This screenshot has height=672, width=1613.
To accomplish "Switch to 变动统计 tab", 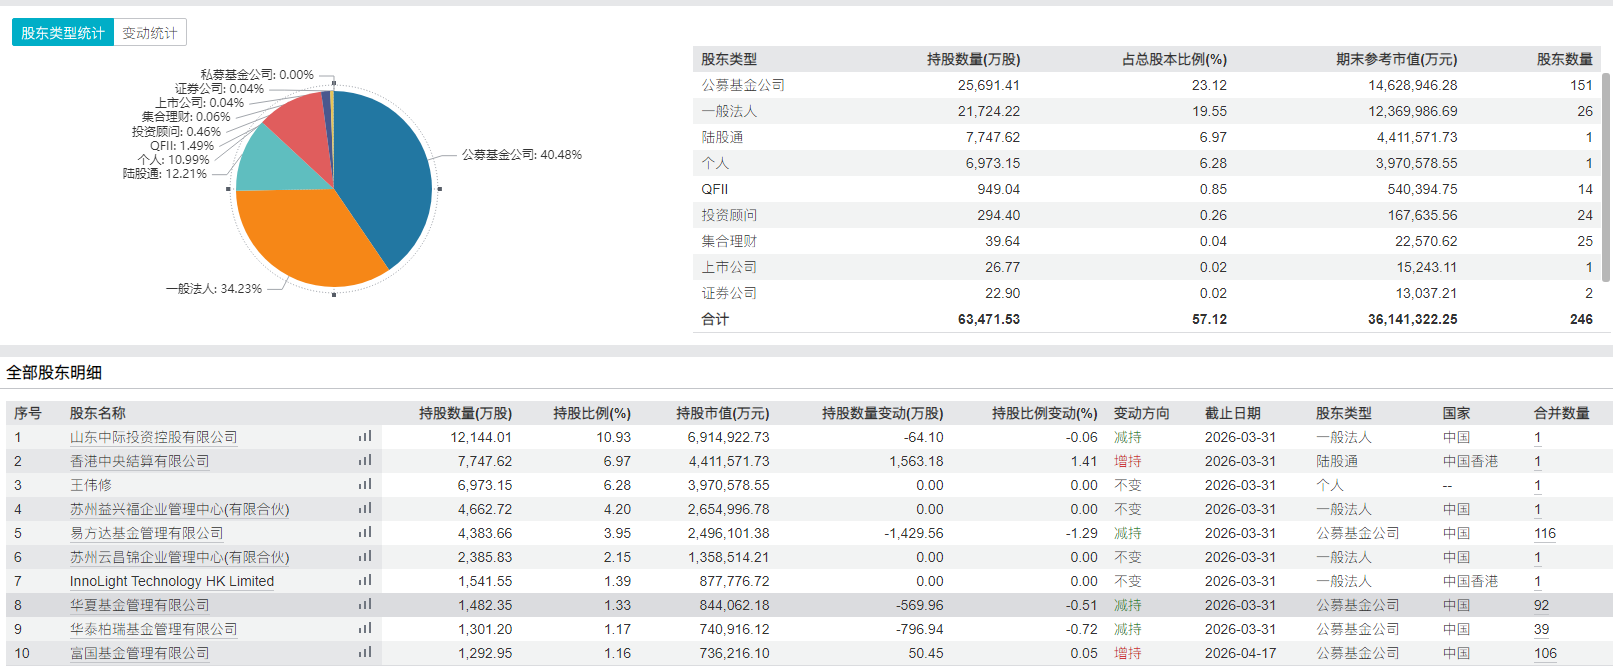I will click(x=150, y=33).
